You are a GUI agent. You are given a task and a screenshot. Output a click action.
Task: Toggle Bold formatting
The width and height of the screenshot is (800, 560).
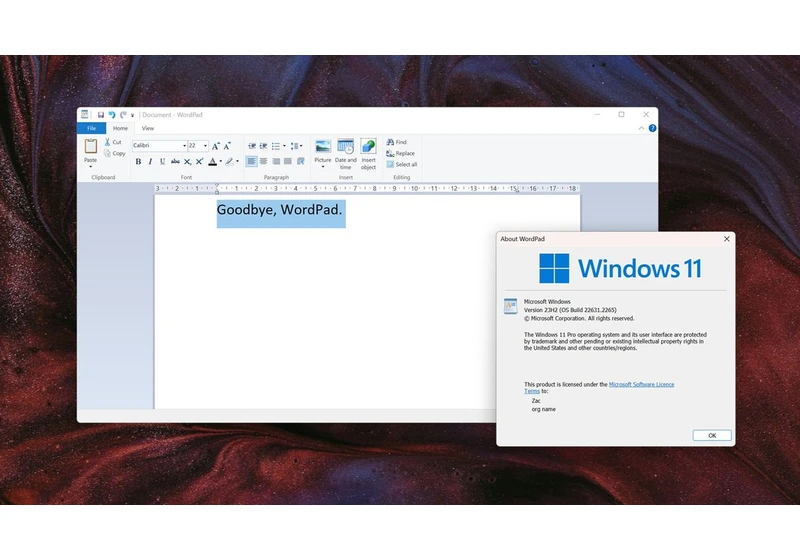click(x=138, y=162)
